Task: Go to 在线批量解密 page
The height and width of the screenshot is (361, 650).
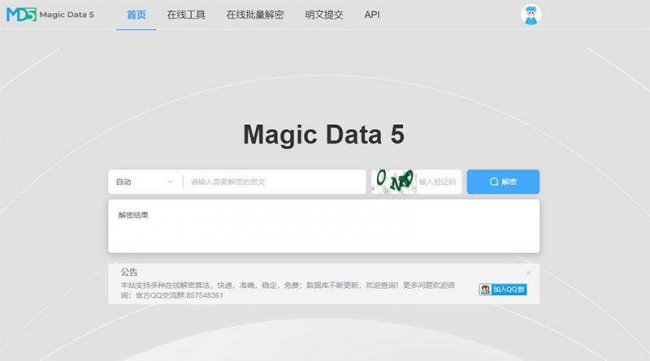Action: coord(255,15)
